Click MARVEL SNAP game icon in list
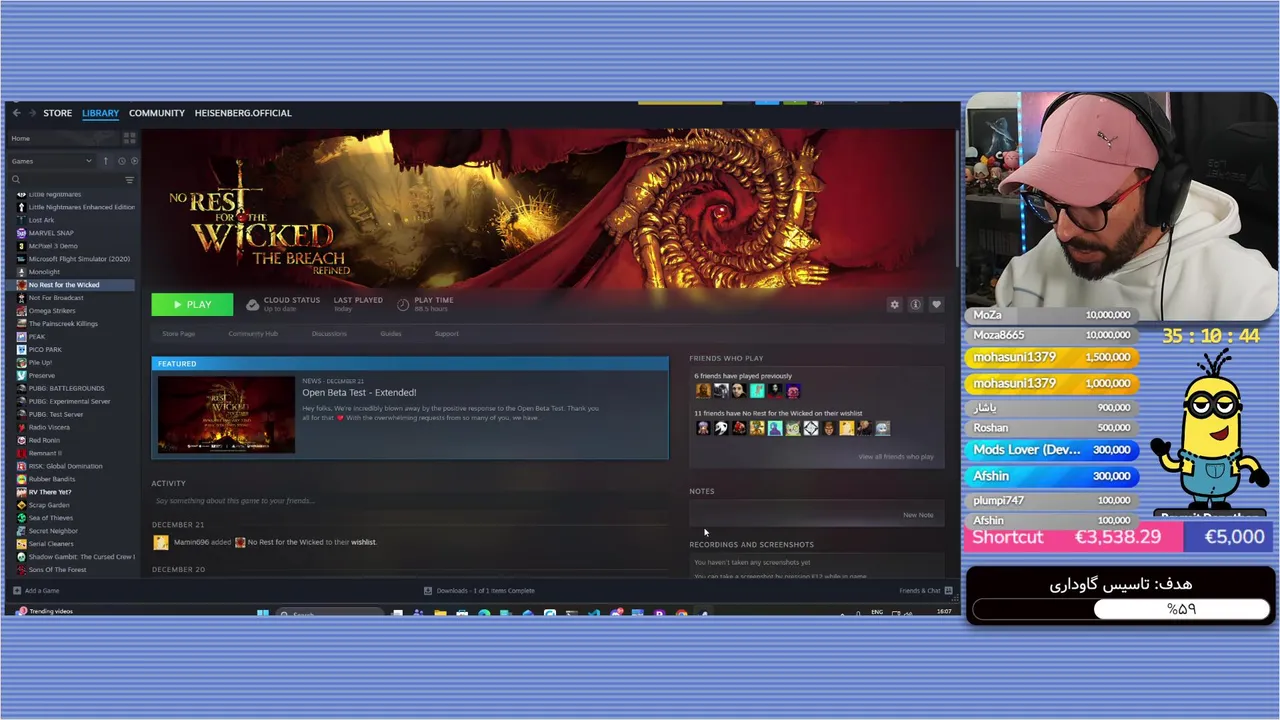Viewport: 1280px width, 720px height. pyautogui.click(x=21, y=233)
